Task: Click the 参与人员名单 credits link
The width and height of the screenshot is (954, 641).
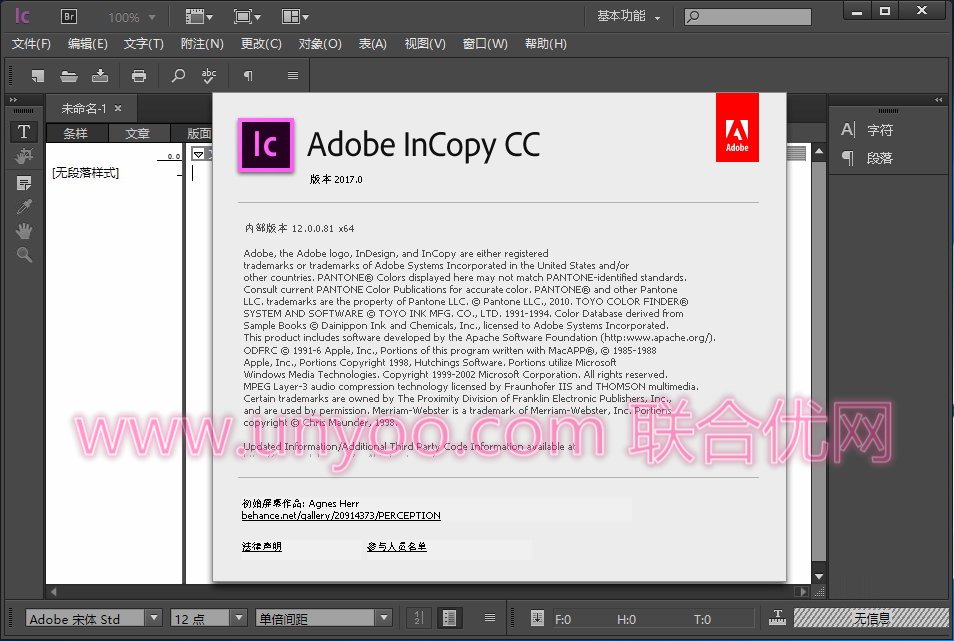Action: coord(397,546)
